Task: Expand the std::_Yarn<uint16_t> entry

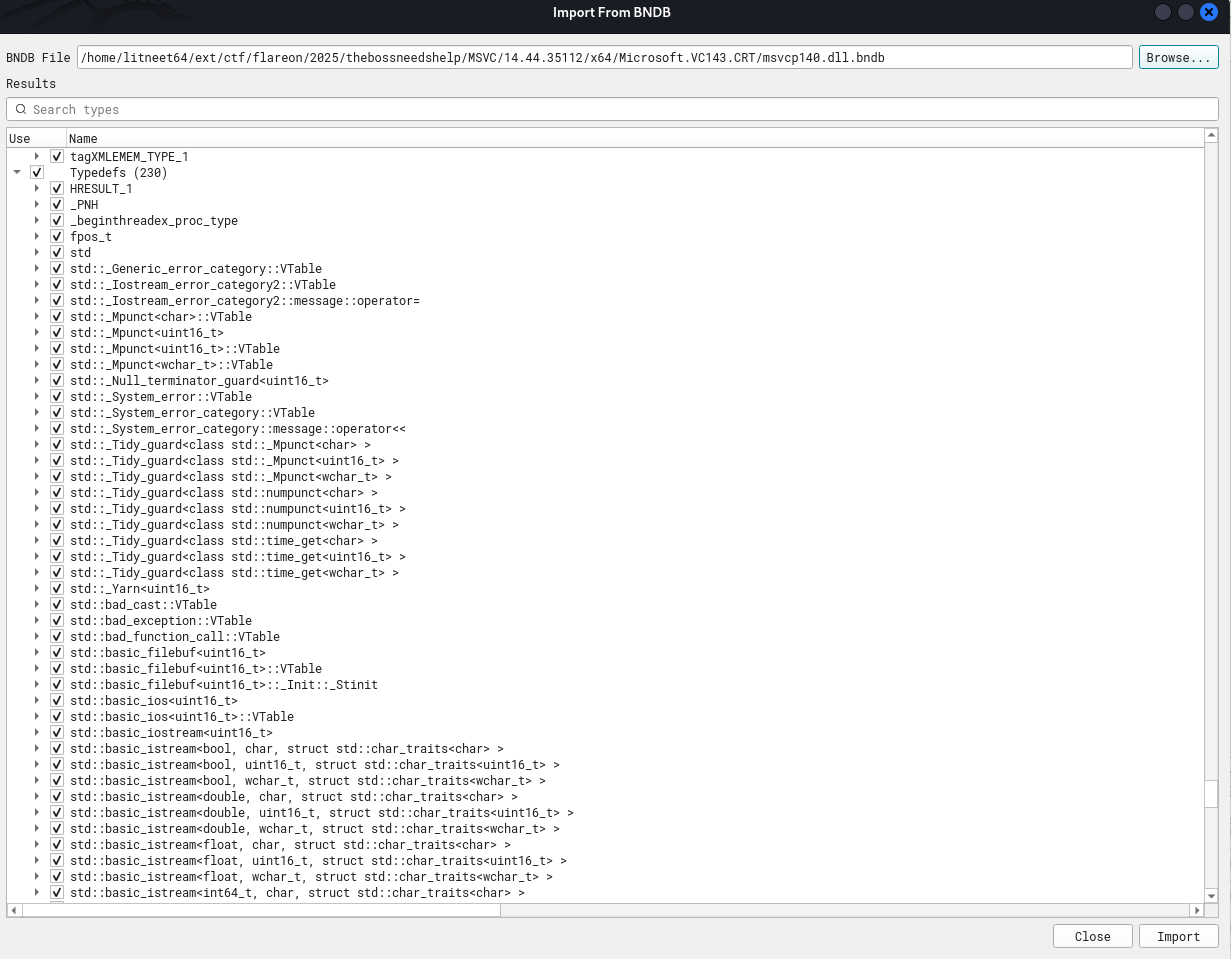Action: point(37,589)
